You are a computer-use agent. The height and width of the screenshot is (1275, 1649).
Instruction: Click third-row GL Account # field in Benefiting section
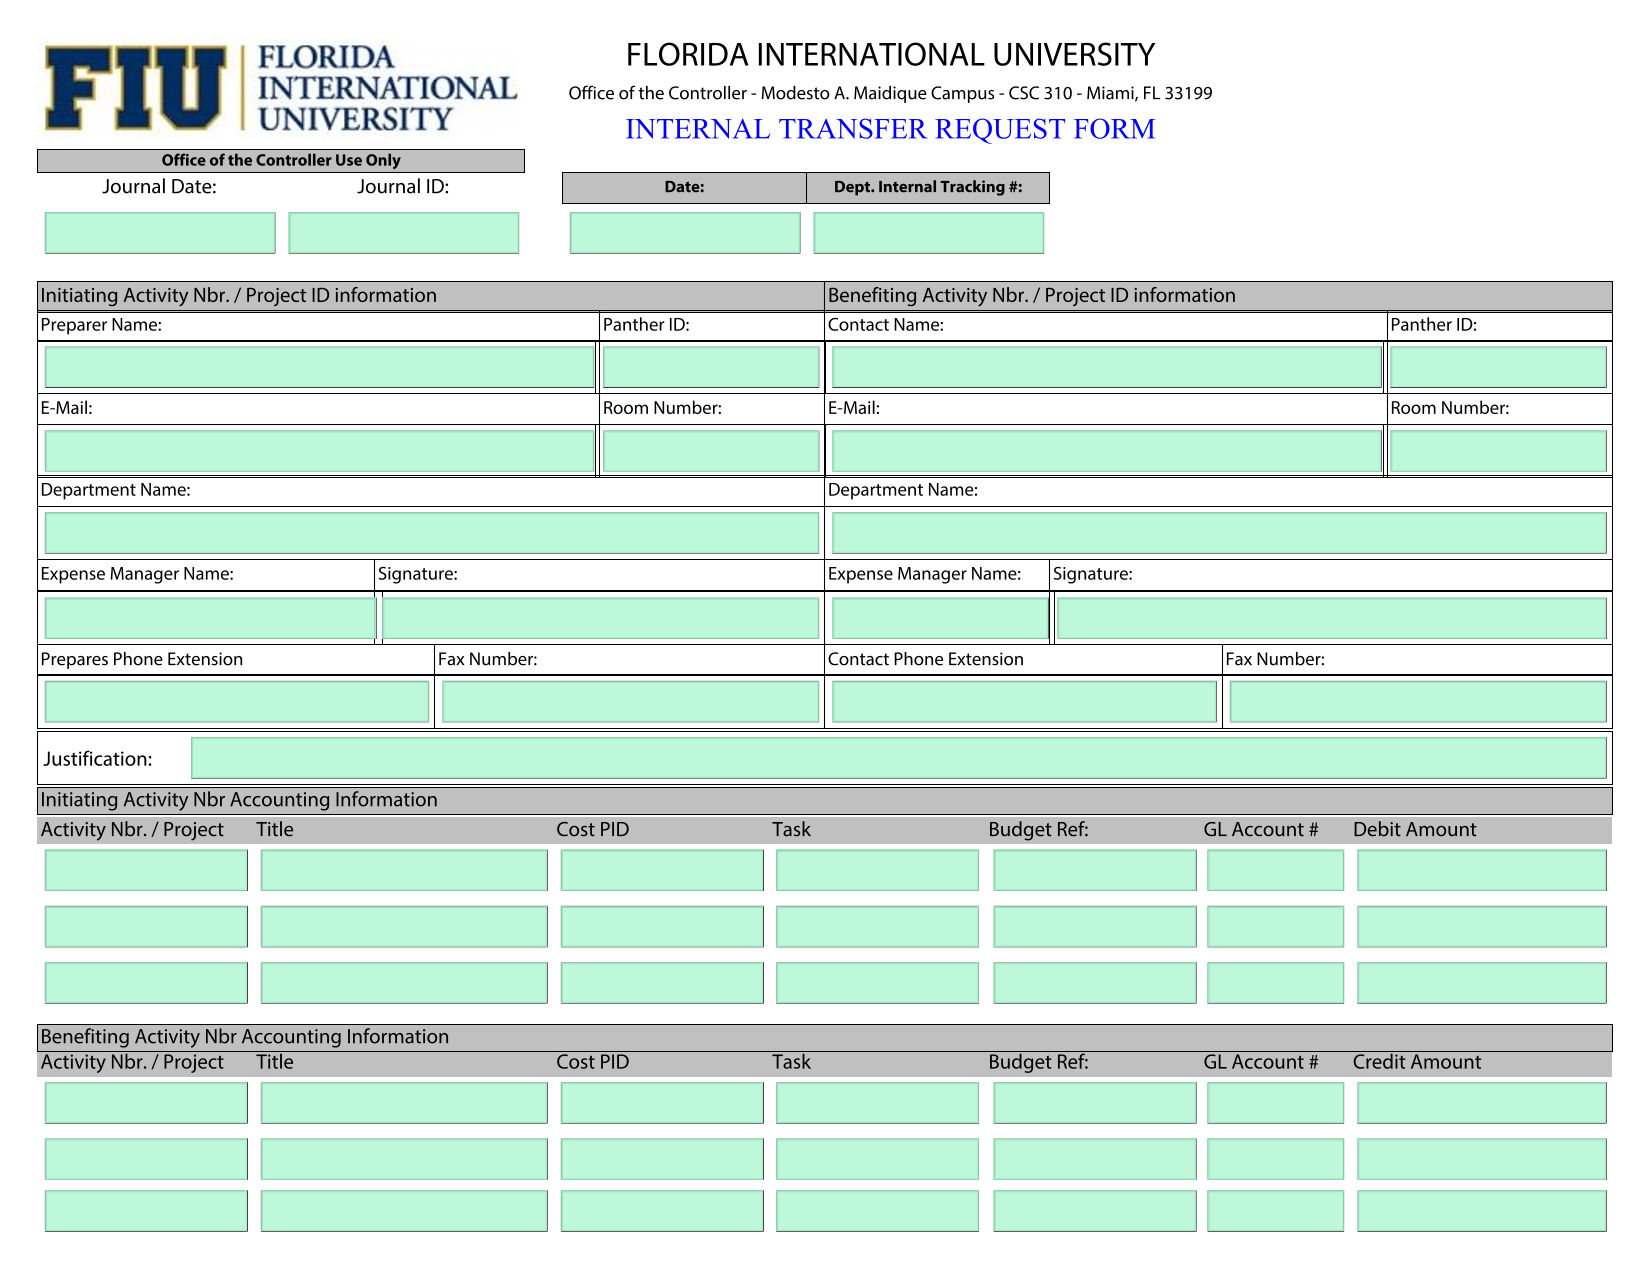1275,1211
